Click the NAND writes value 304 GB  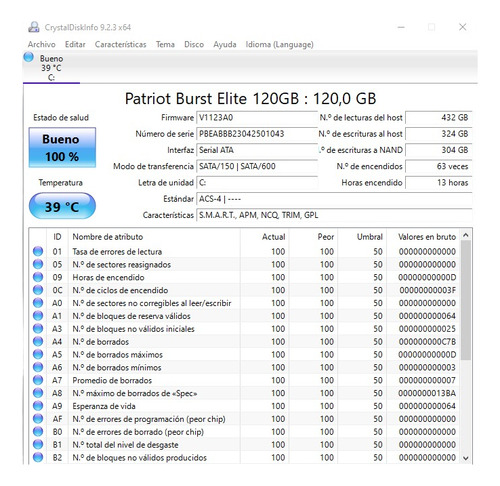(439, 150)
